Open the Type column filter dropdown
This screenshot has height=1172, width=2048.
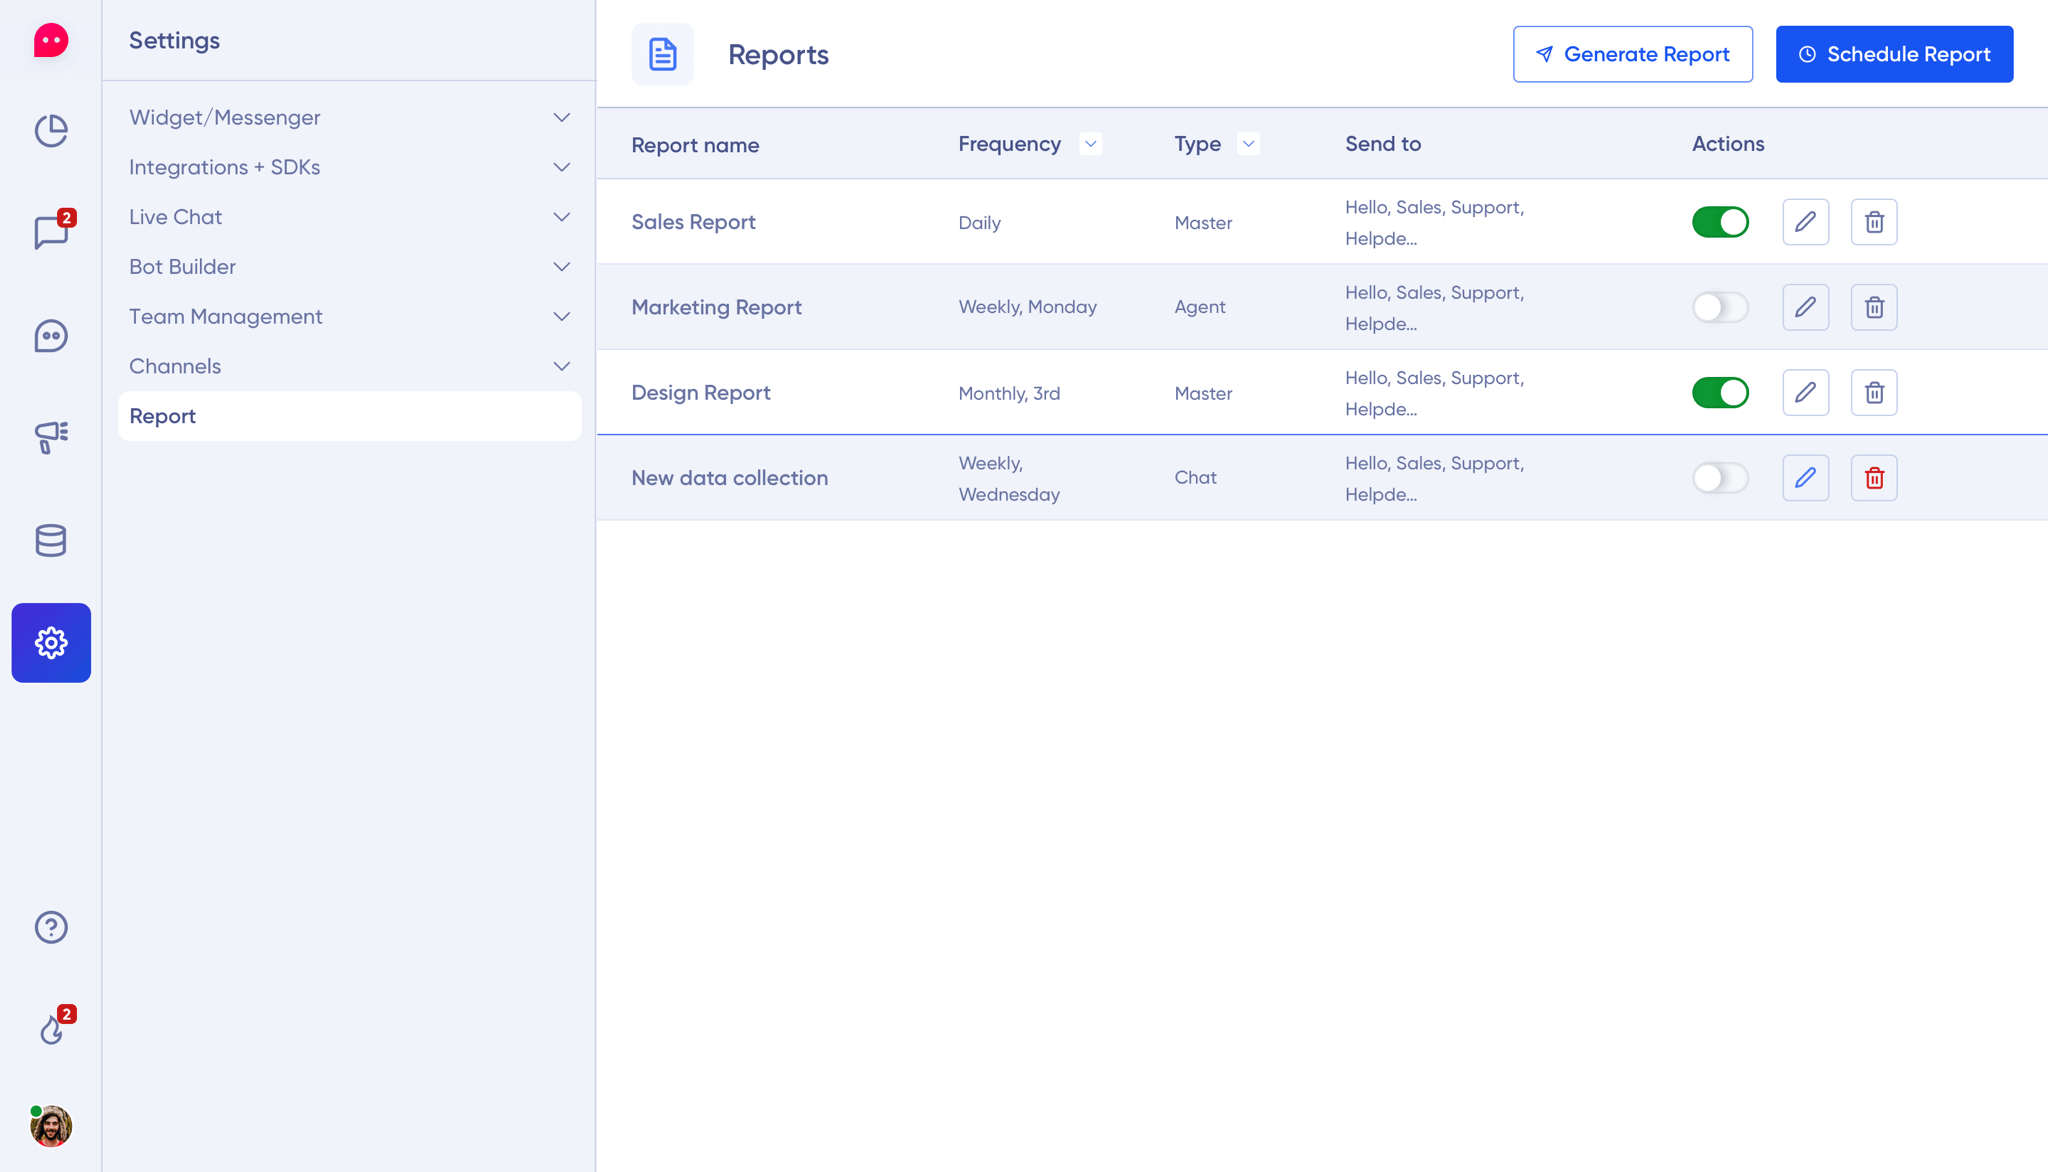1247,143
